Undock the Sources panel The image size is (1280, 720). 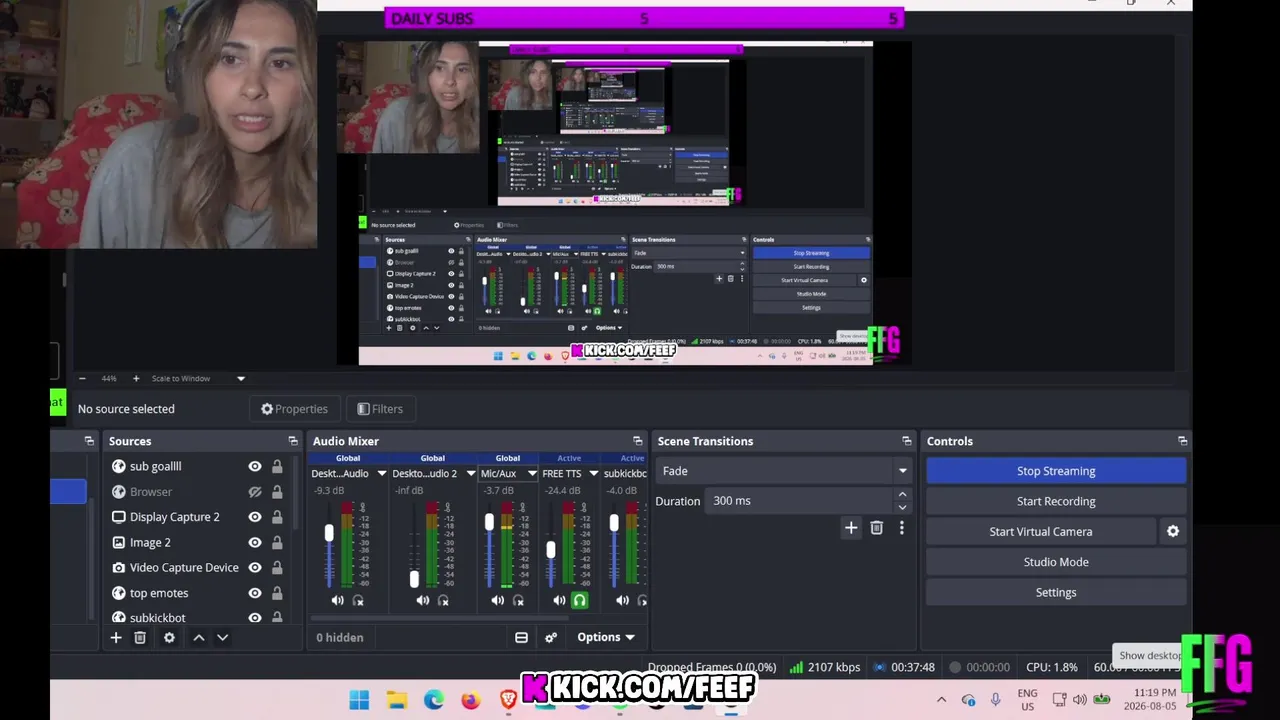click(x=293, y=441)
